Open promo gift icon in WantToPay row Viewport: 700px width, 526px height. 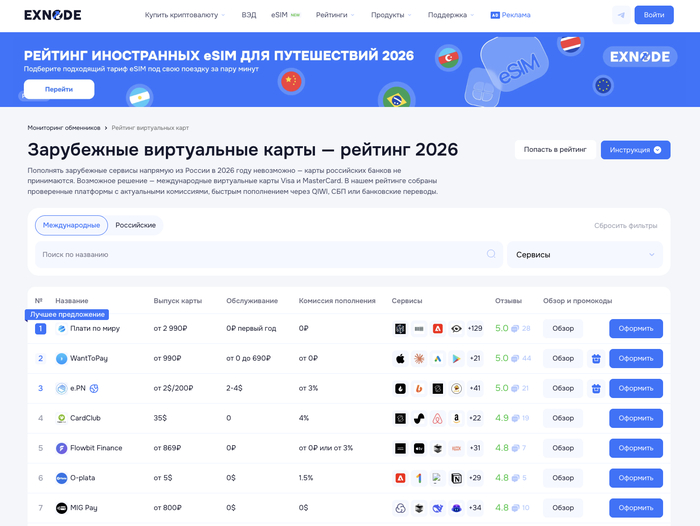[x=596, y=359]
